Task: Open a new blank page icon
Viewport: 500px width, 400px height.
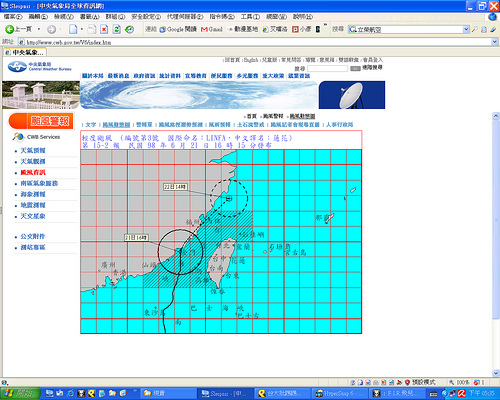Action: (x=73, y=29)
